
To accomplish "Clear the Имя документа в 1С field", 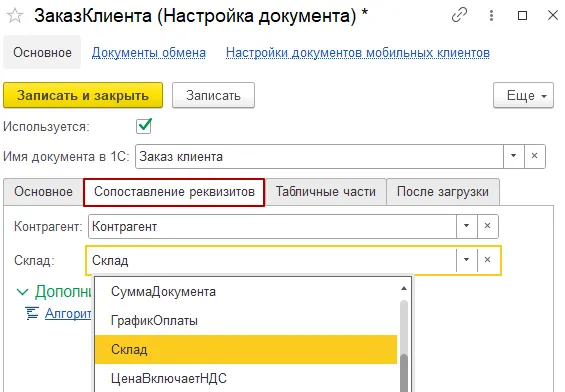I will 535,156.
